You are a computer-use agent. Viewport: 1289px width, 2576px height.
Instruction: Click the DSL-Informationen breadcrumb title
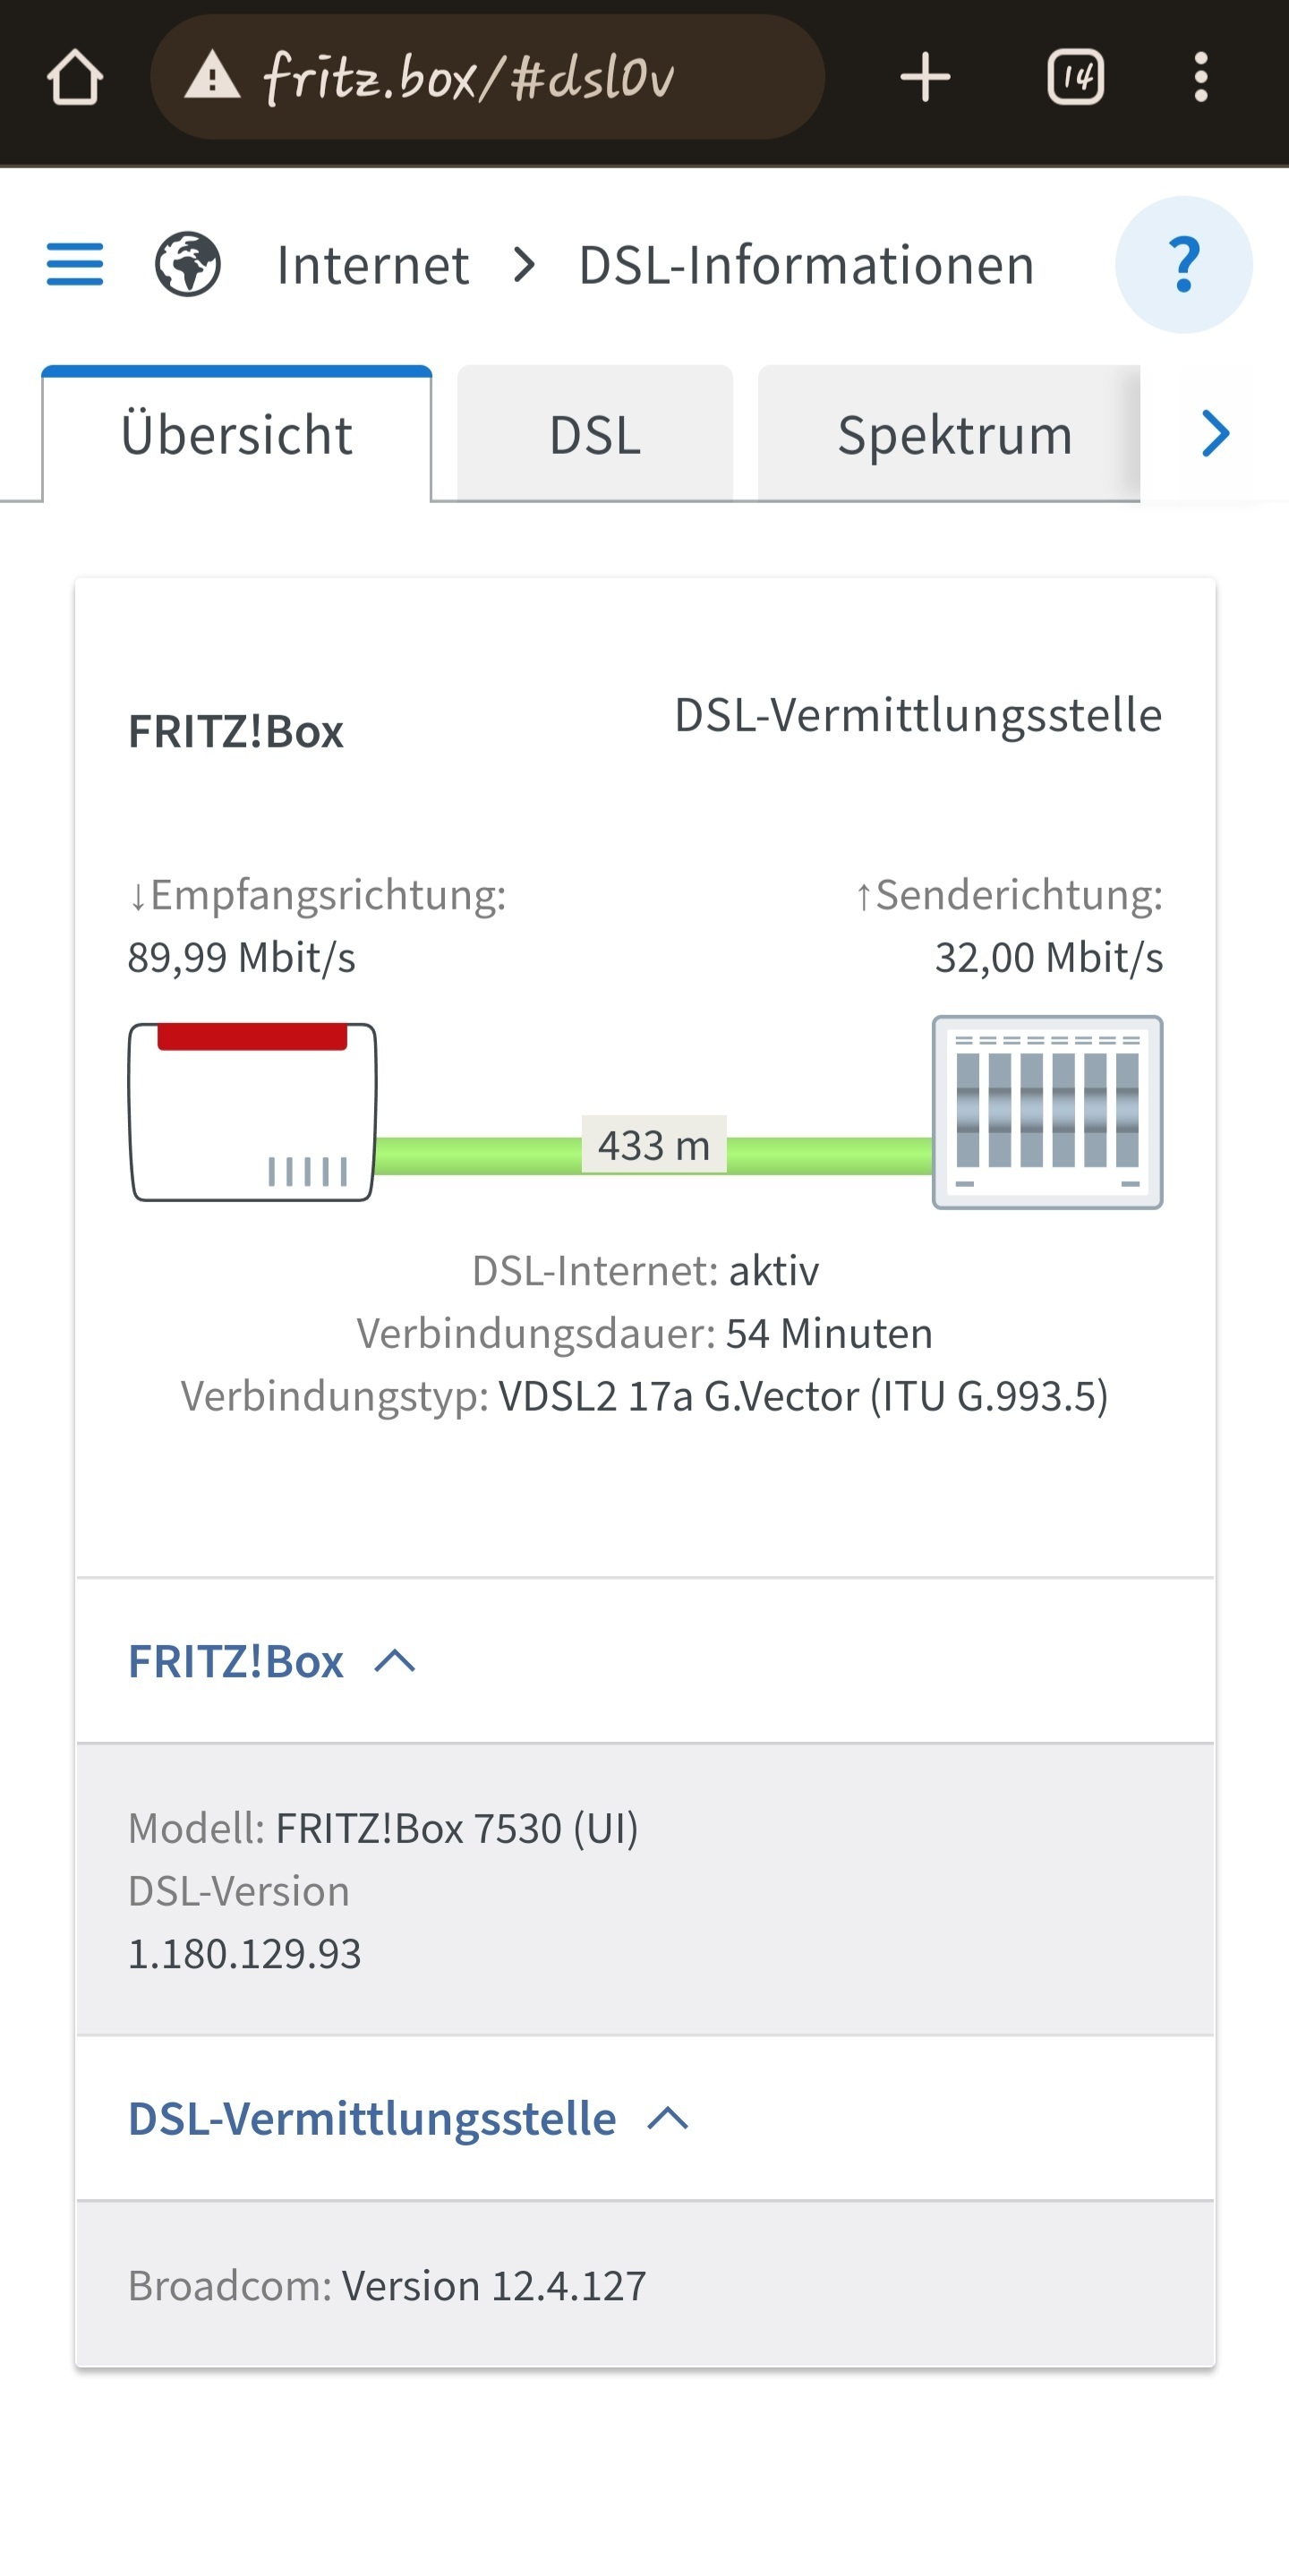(806, 265)
